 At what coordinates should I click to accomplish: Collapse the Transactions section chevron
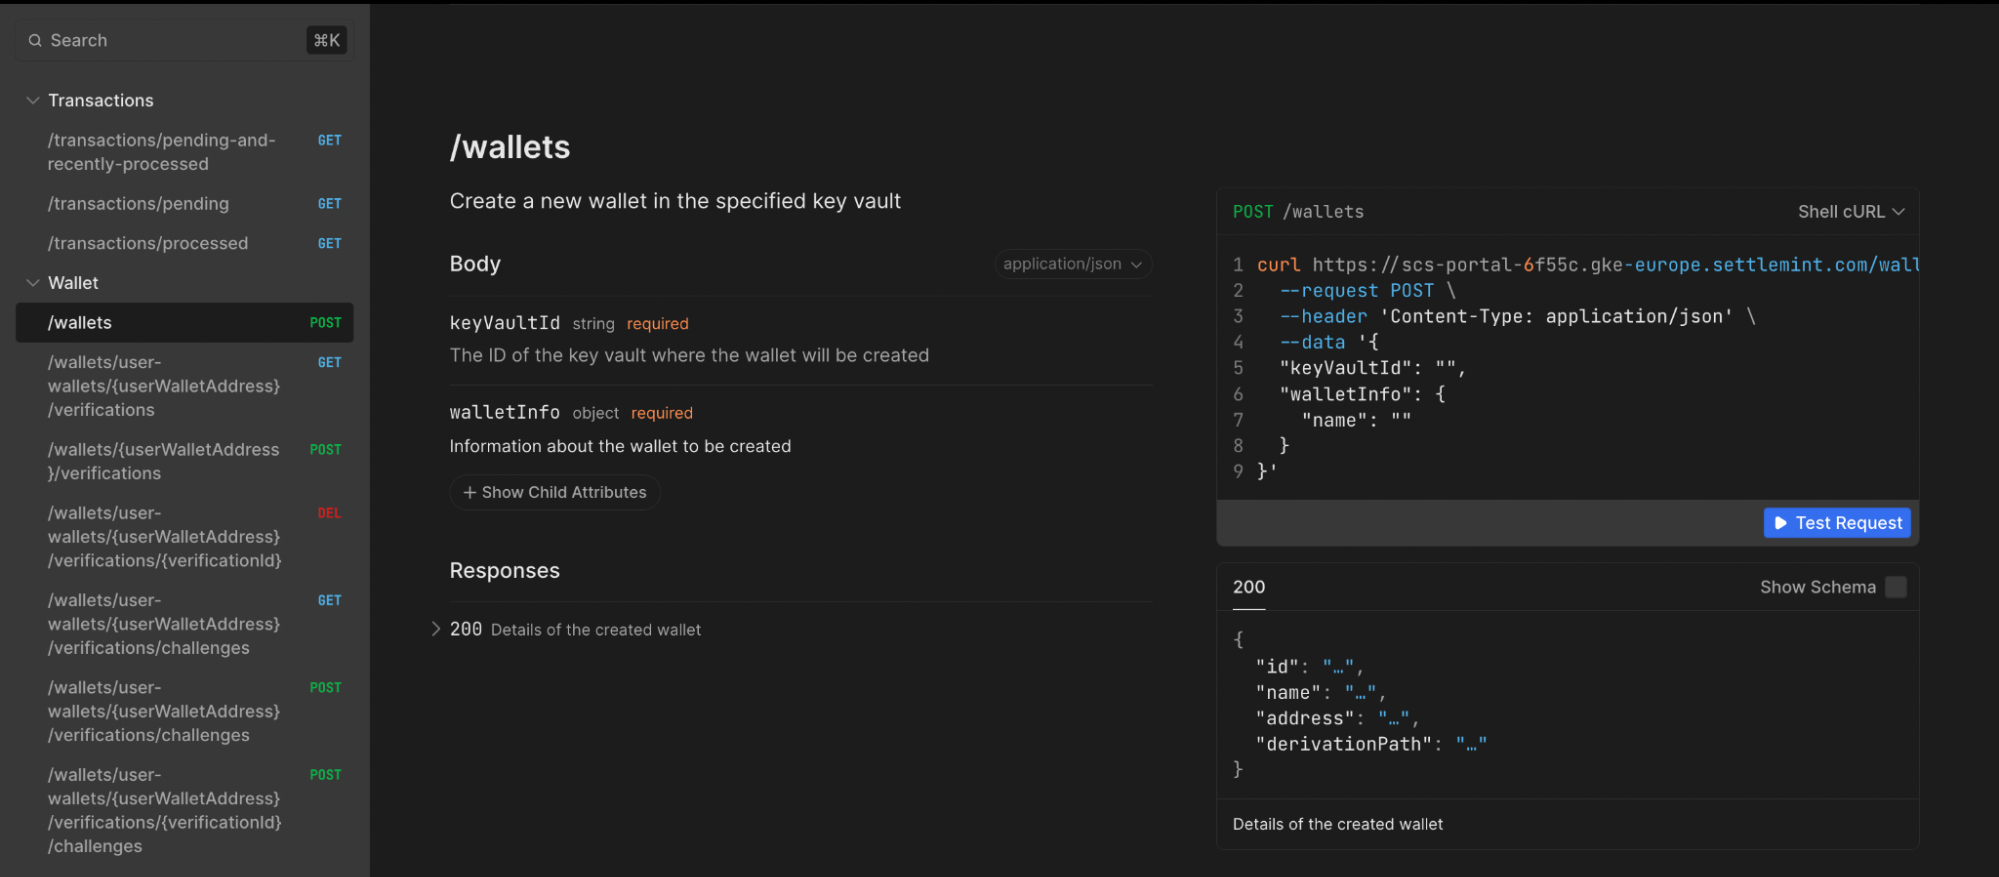coord(33,101)
